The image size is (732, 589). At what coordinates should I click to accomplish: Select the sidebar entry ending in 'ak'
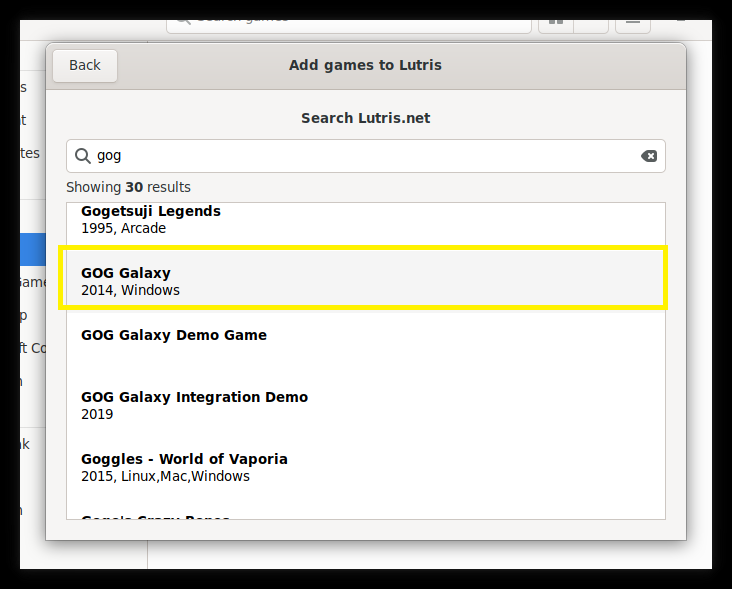coord(25,444)
